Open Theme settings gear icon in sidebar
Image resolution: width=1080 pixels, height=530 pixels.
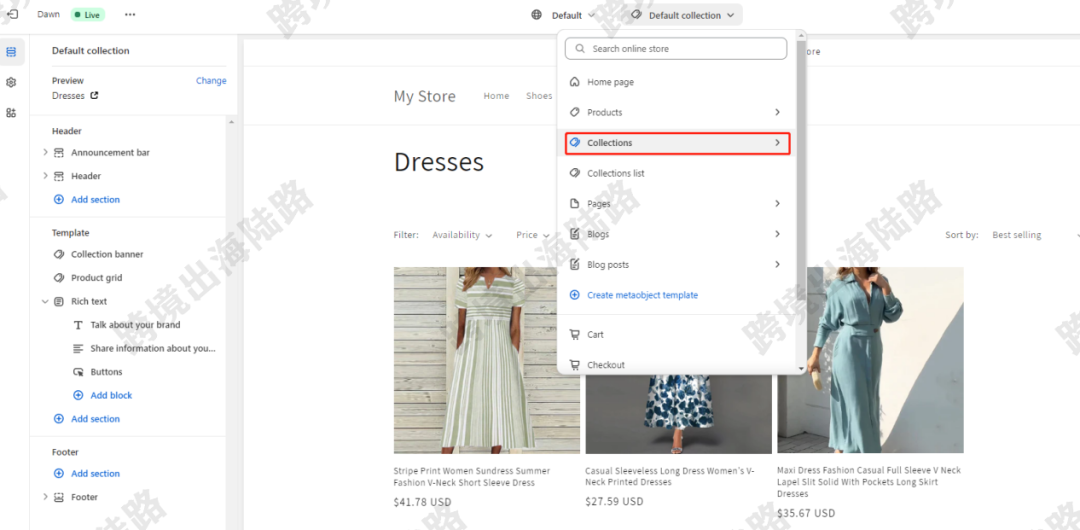11,83
